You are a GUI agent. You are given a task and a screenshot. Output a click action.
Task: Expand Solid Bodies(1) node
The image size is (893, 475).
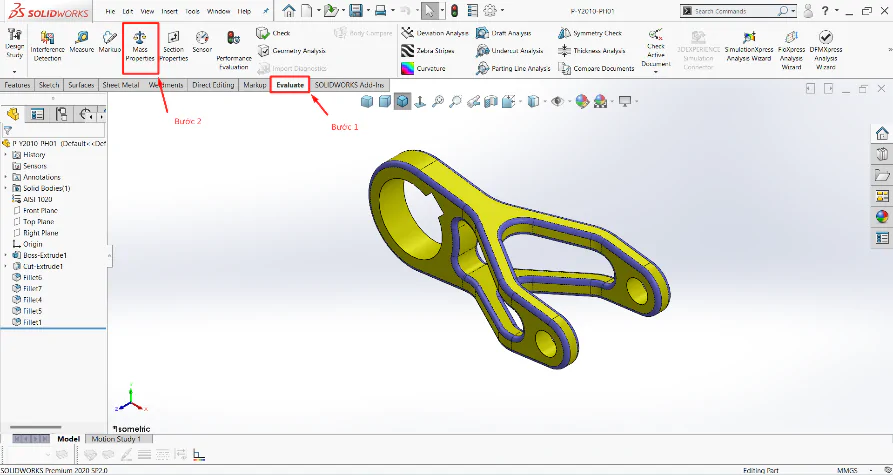(6, 188)
